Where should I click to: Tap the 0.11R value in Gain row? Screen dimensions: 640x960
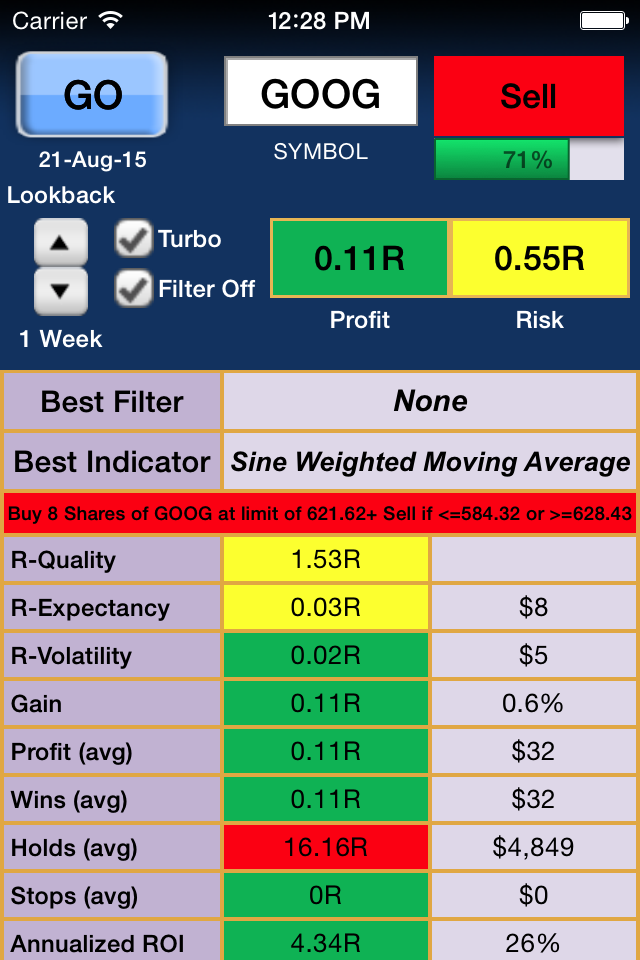(x=326, y=703)
